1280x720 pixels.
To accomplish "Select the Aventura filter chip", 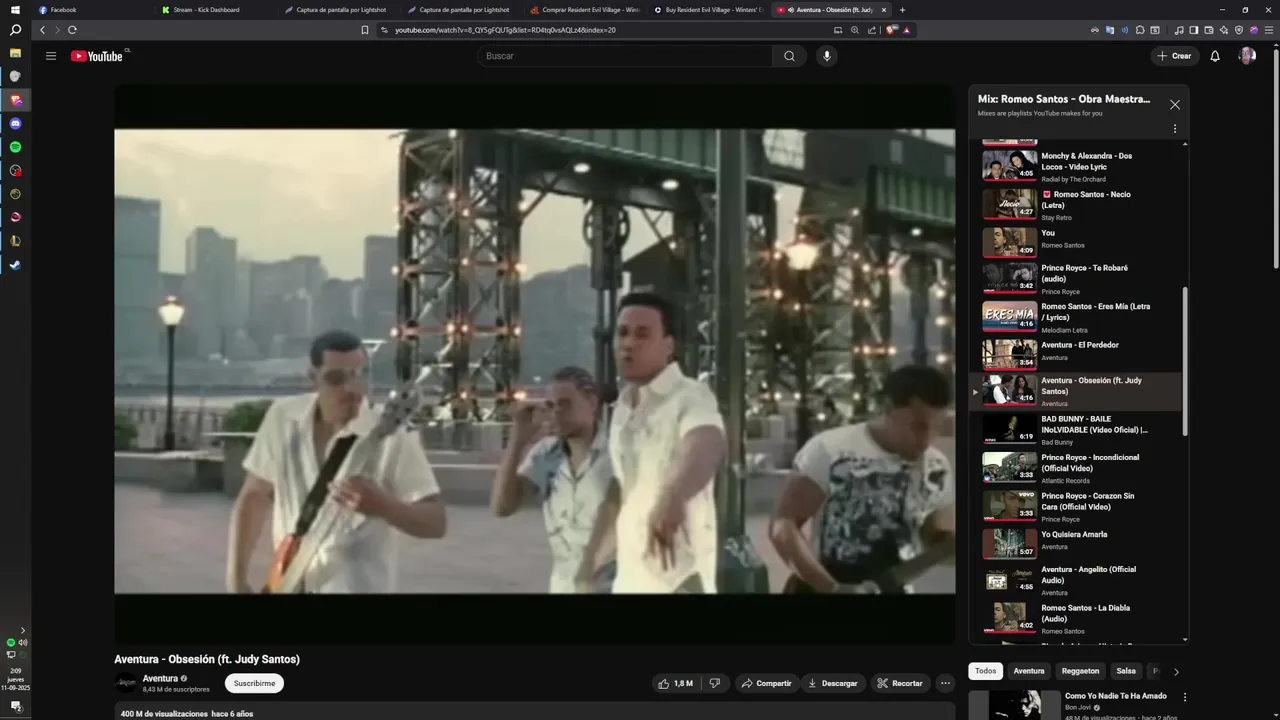I will [1028, 671].
